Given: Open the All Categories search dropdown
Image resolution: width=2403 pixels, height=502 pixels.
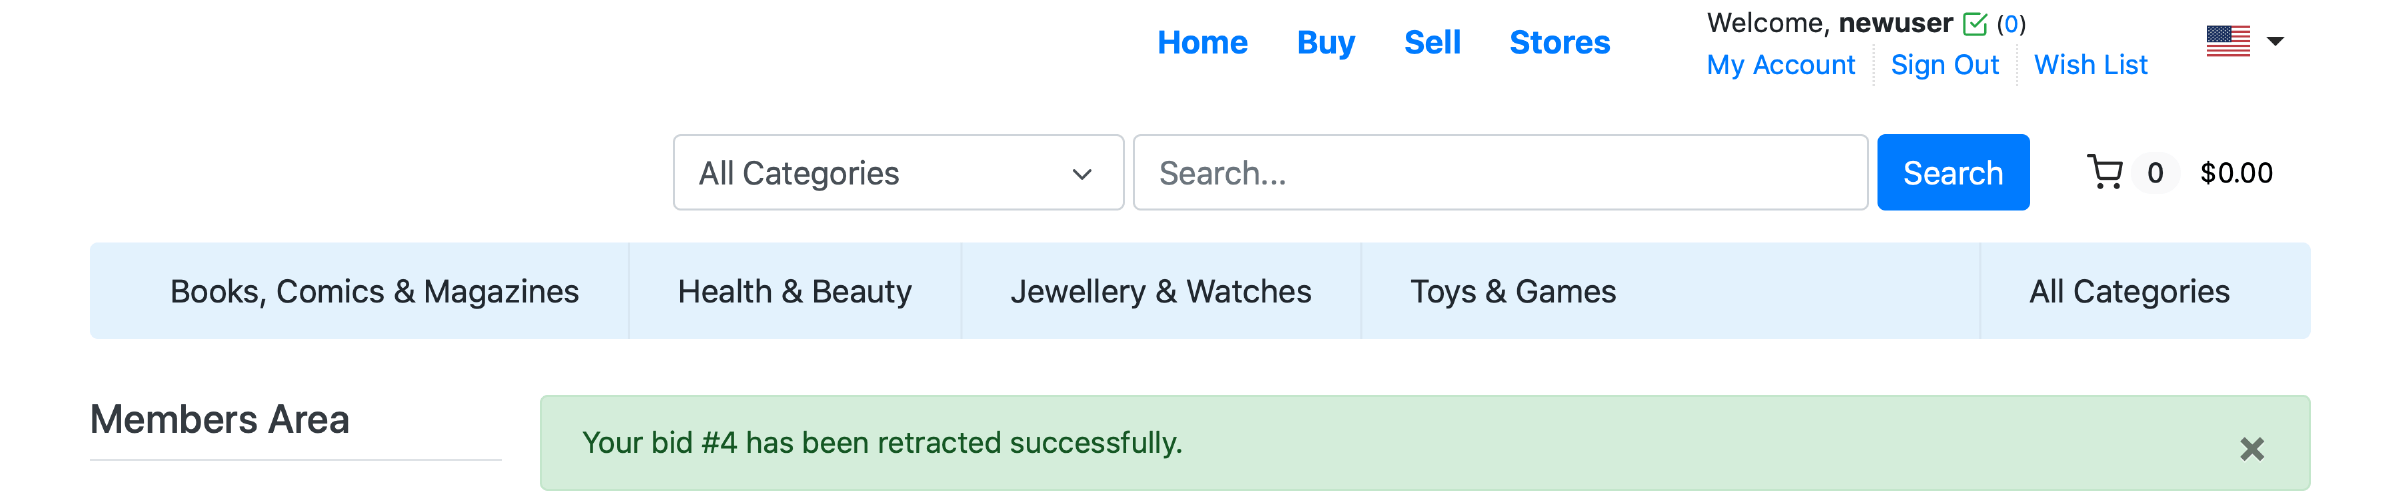Looking at the screenshot, I should point(898,173).
